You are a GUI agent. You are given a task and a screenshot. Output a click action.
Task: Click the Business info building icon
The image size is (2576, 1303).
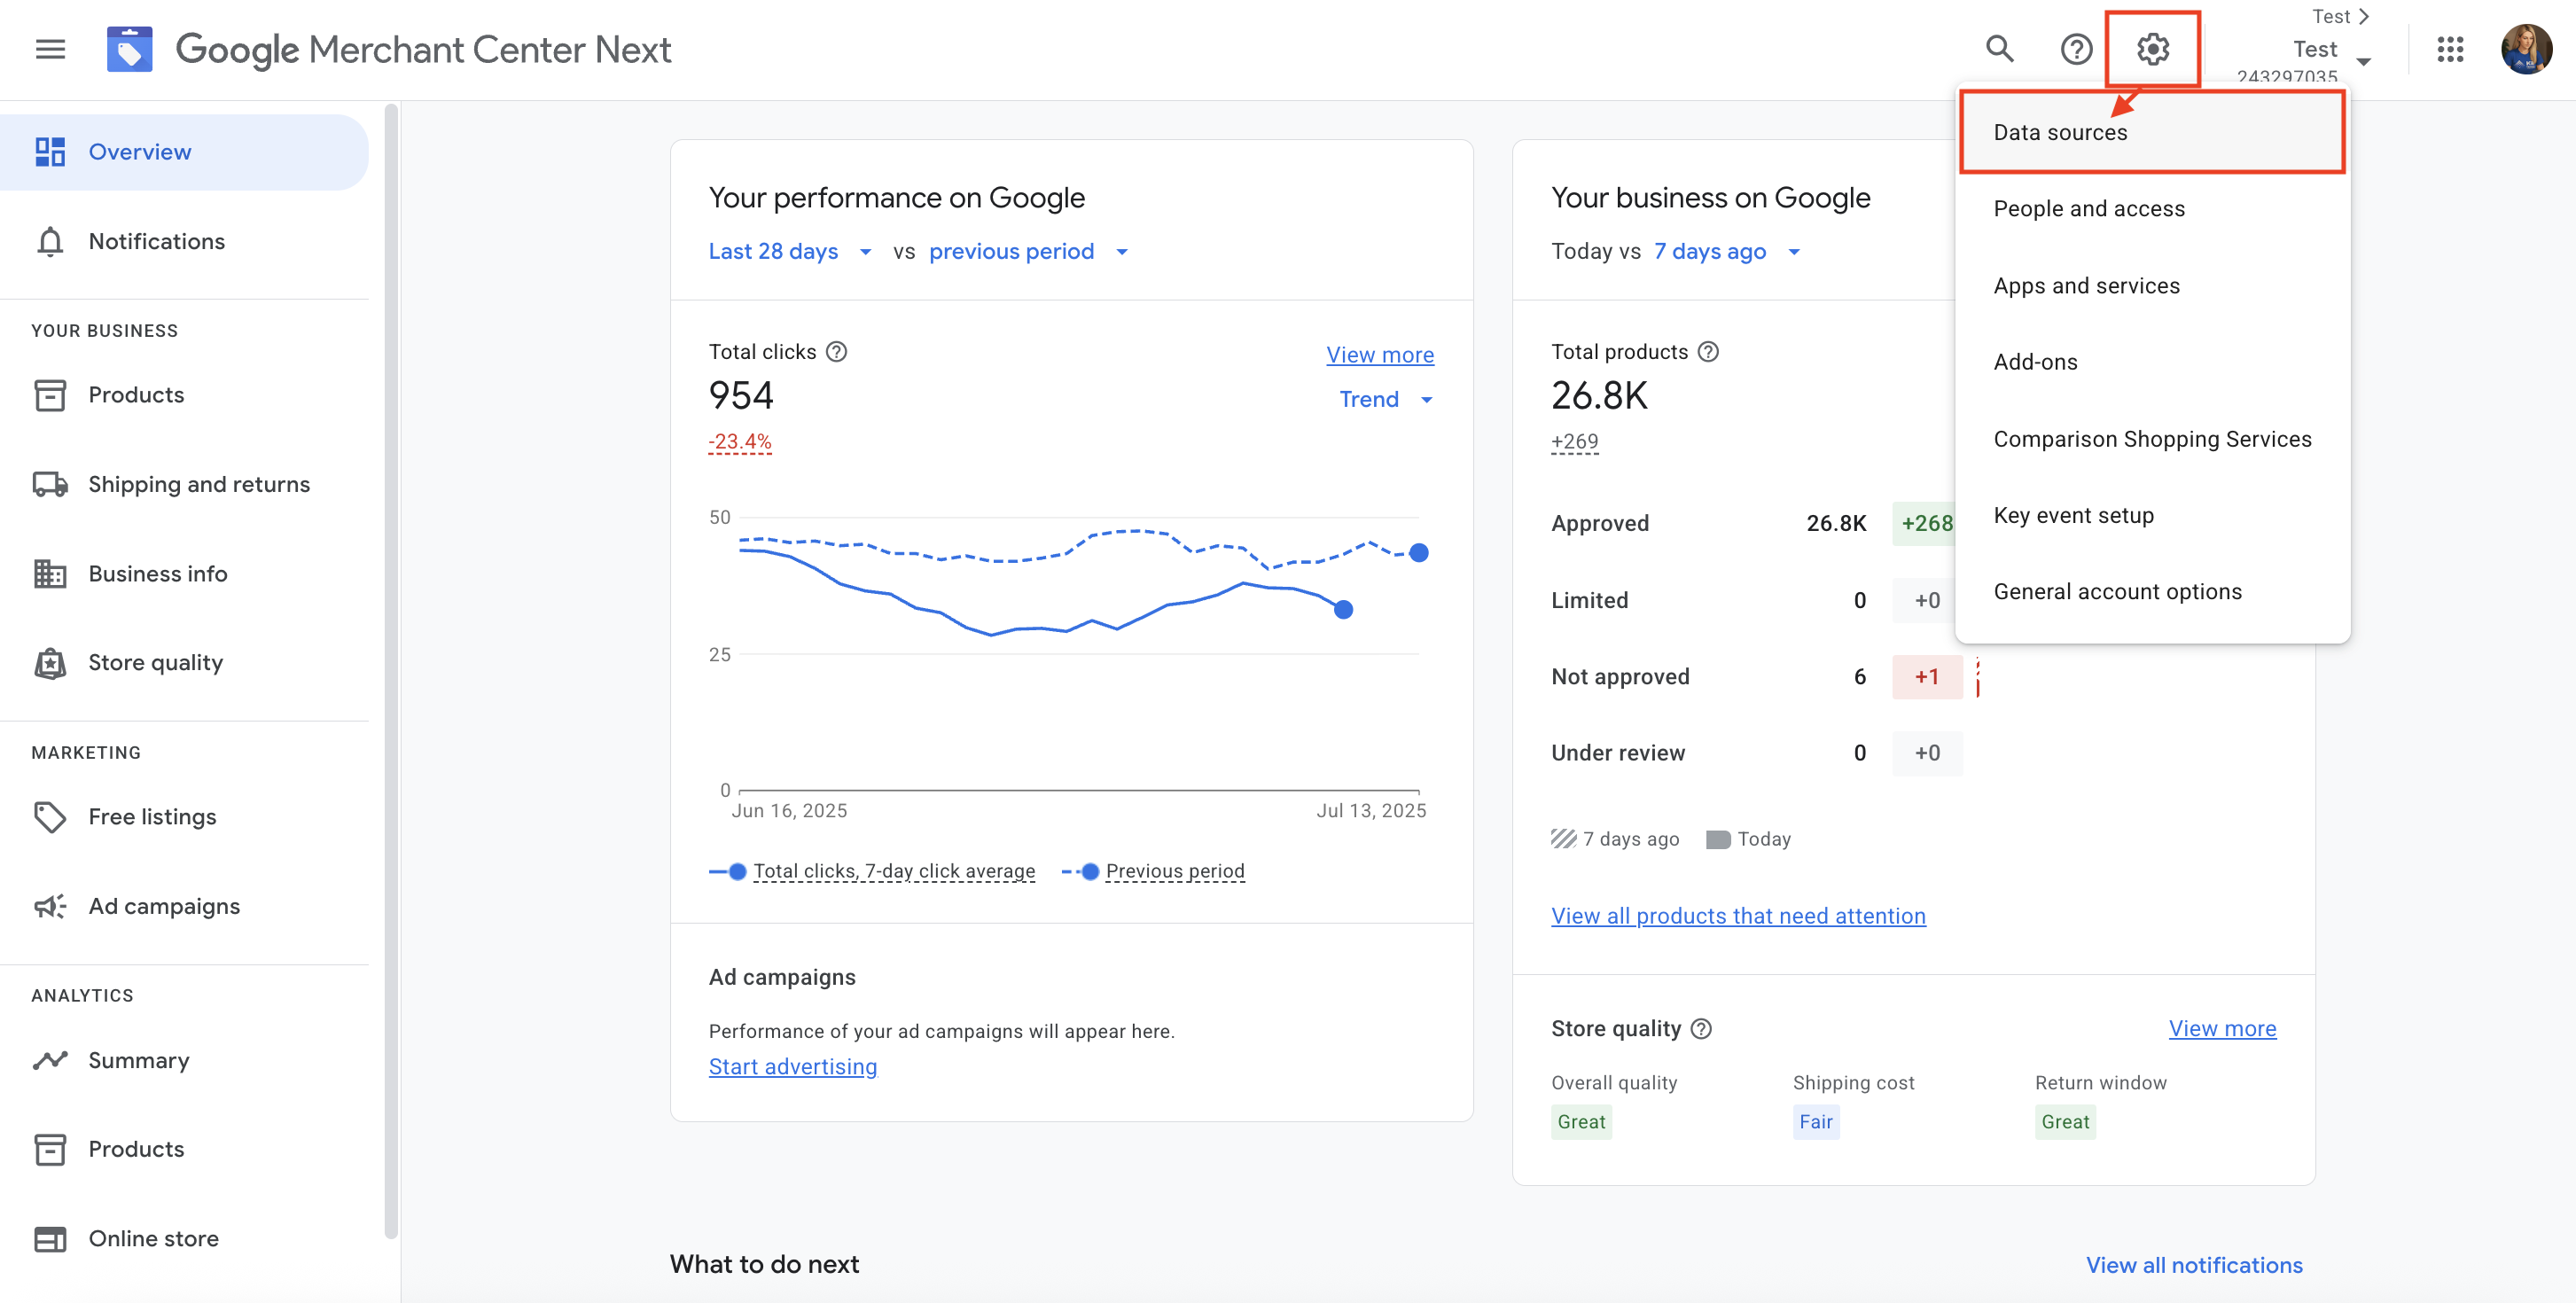click(50, 574)
